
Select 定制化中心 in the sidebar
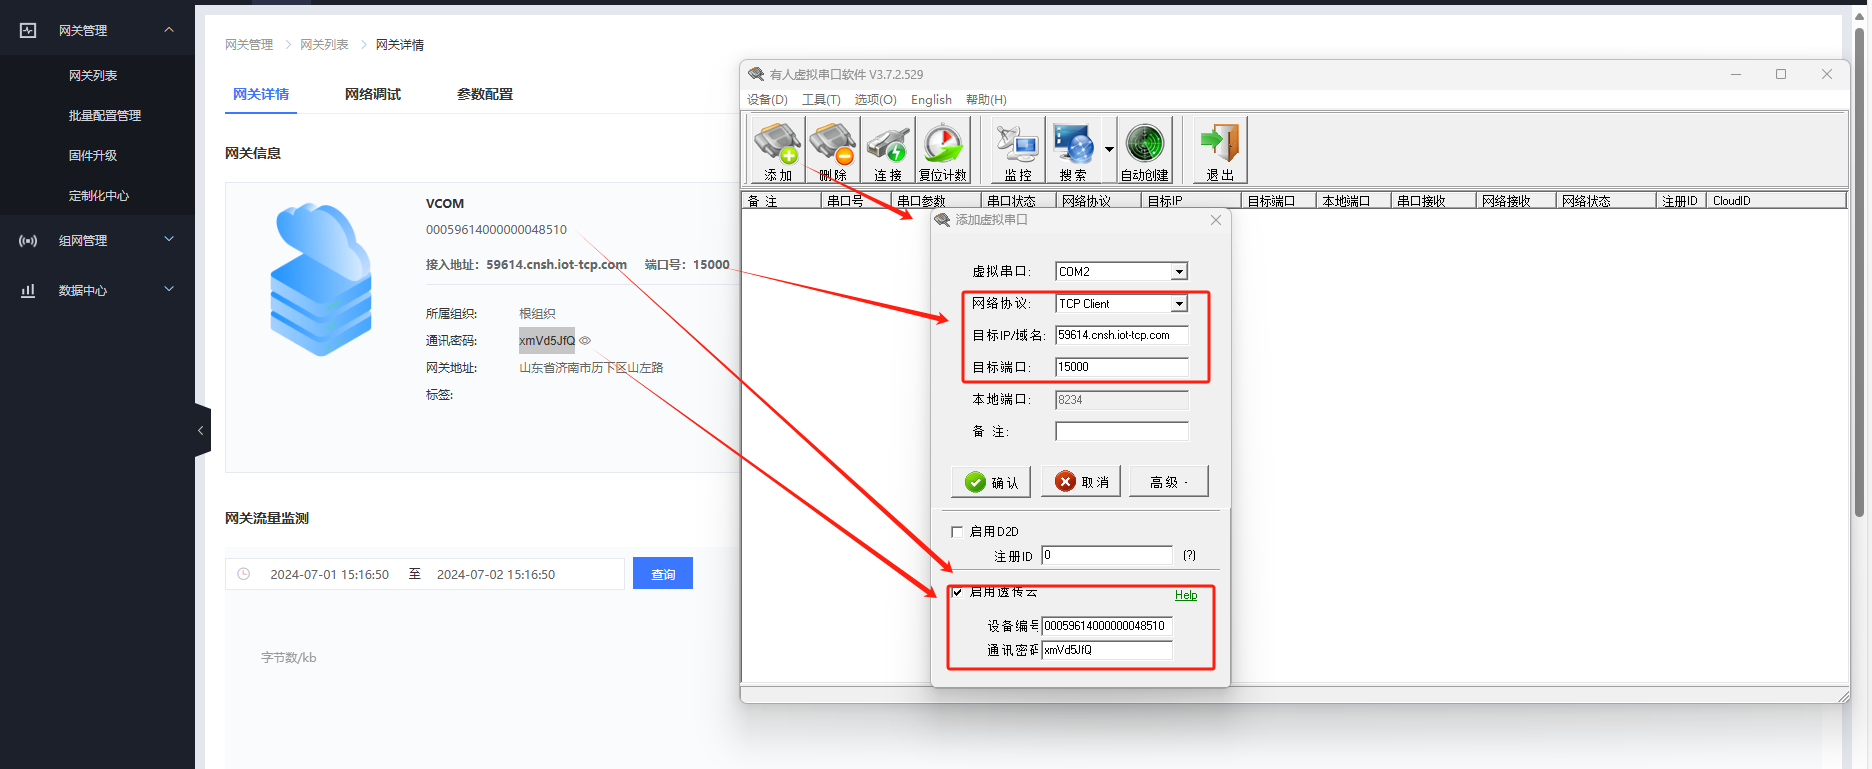click(x=97, y=196)
